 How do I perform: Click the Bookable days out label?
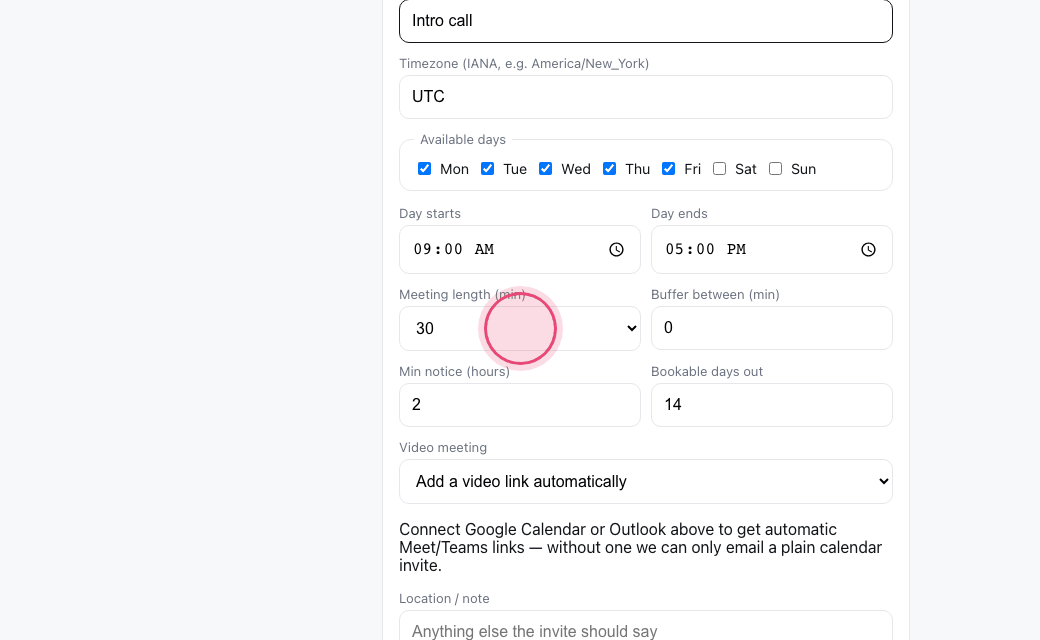tap(706, 371)
